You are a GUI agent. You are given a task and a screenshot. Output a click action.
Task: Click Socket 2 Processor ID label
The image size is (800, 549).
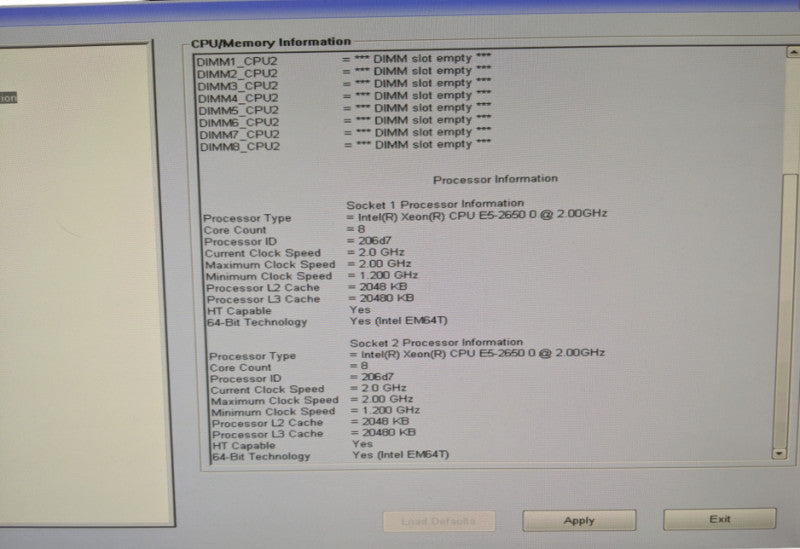(x=245, y=379)
